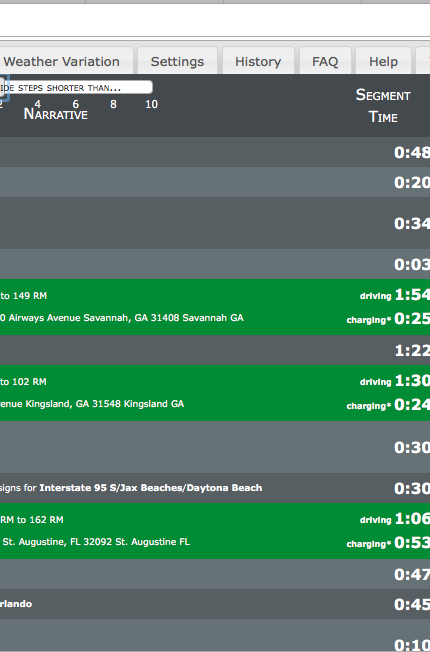Image resolution: width=430 pixels, height=652 pixels.
Task: Select the Kingsland GA charging stop row
Action: click(215, 393)
